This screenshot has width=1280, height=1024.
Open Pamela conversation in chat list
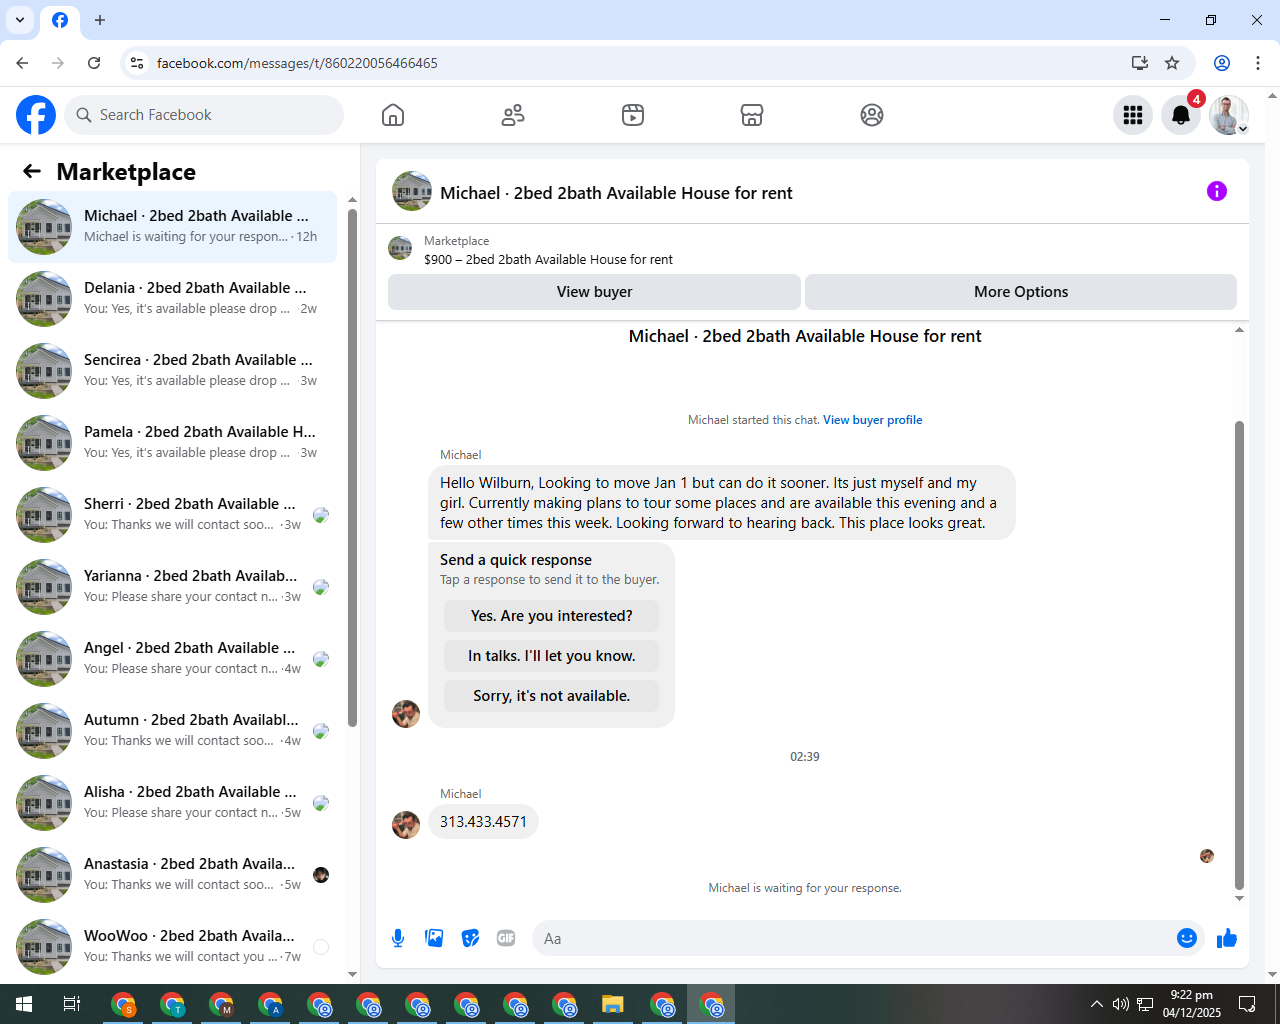172,443
